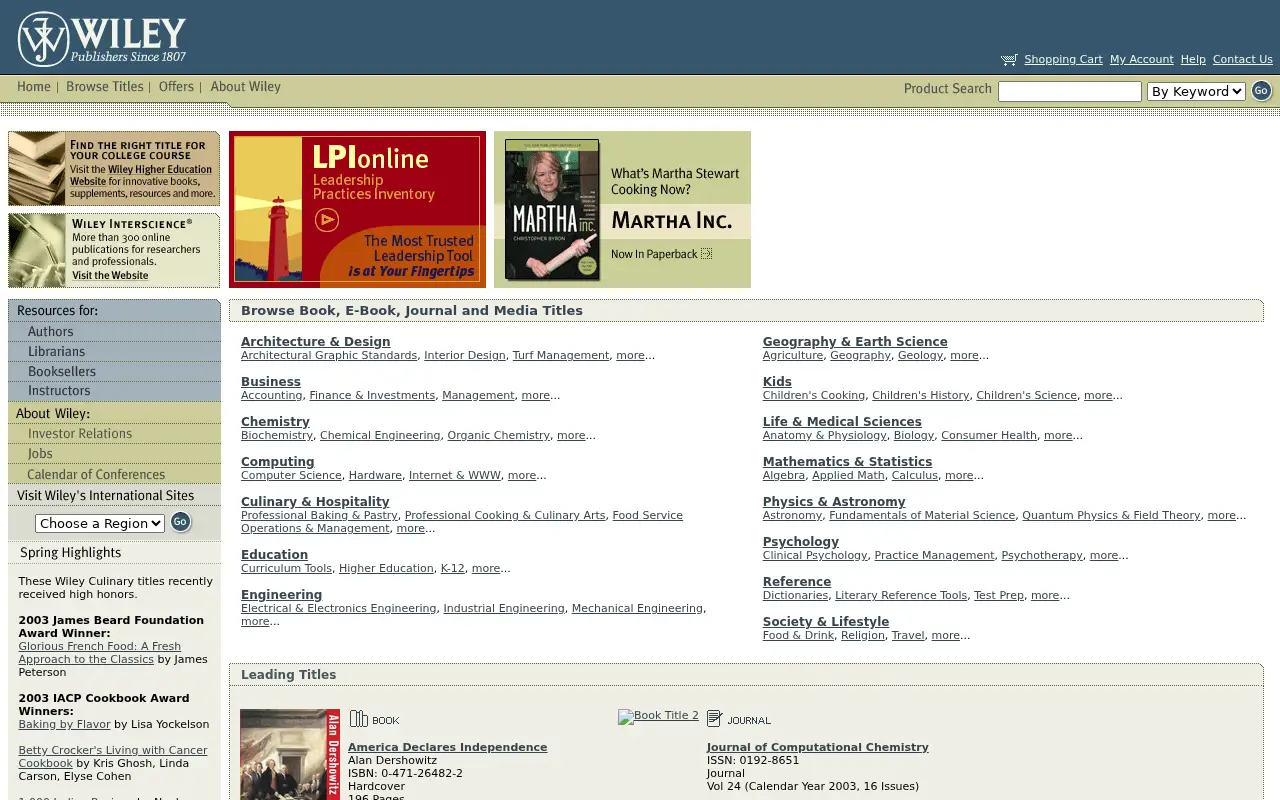Viewport: 1280px width, 800px height.
Task: Browse the Computing category heading
Action: 278,462
